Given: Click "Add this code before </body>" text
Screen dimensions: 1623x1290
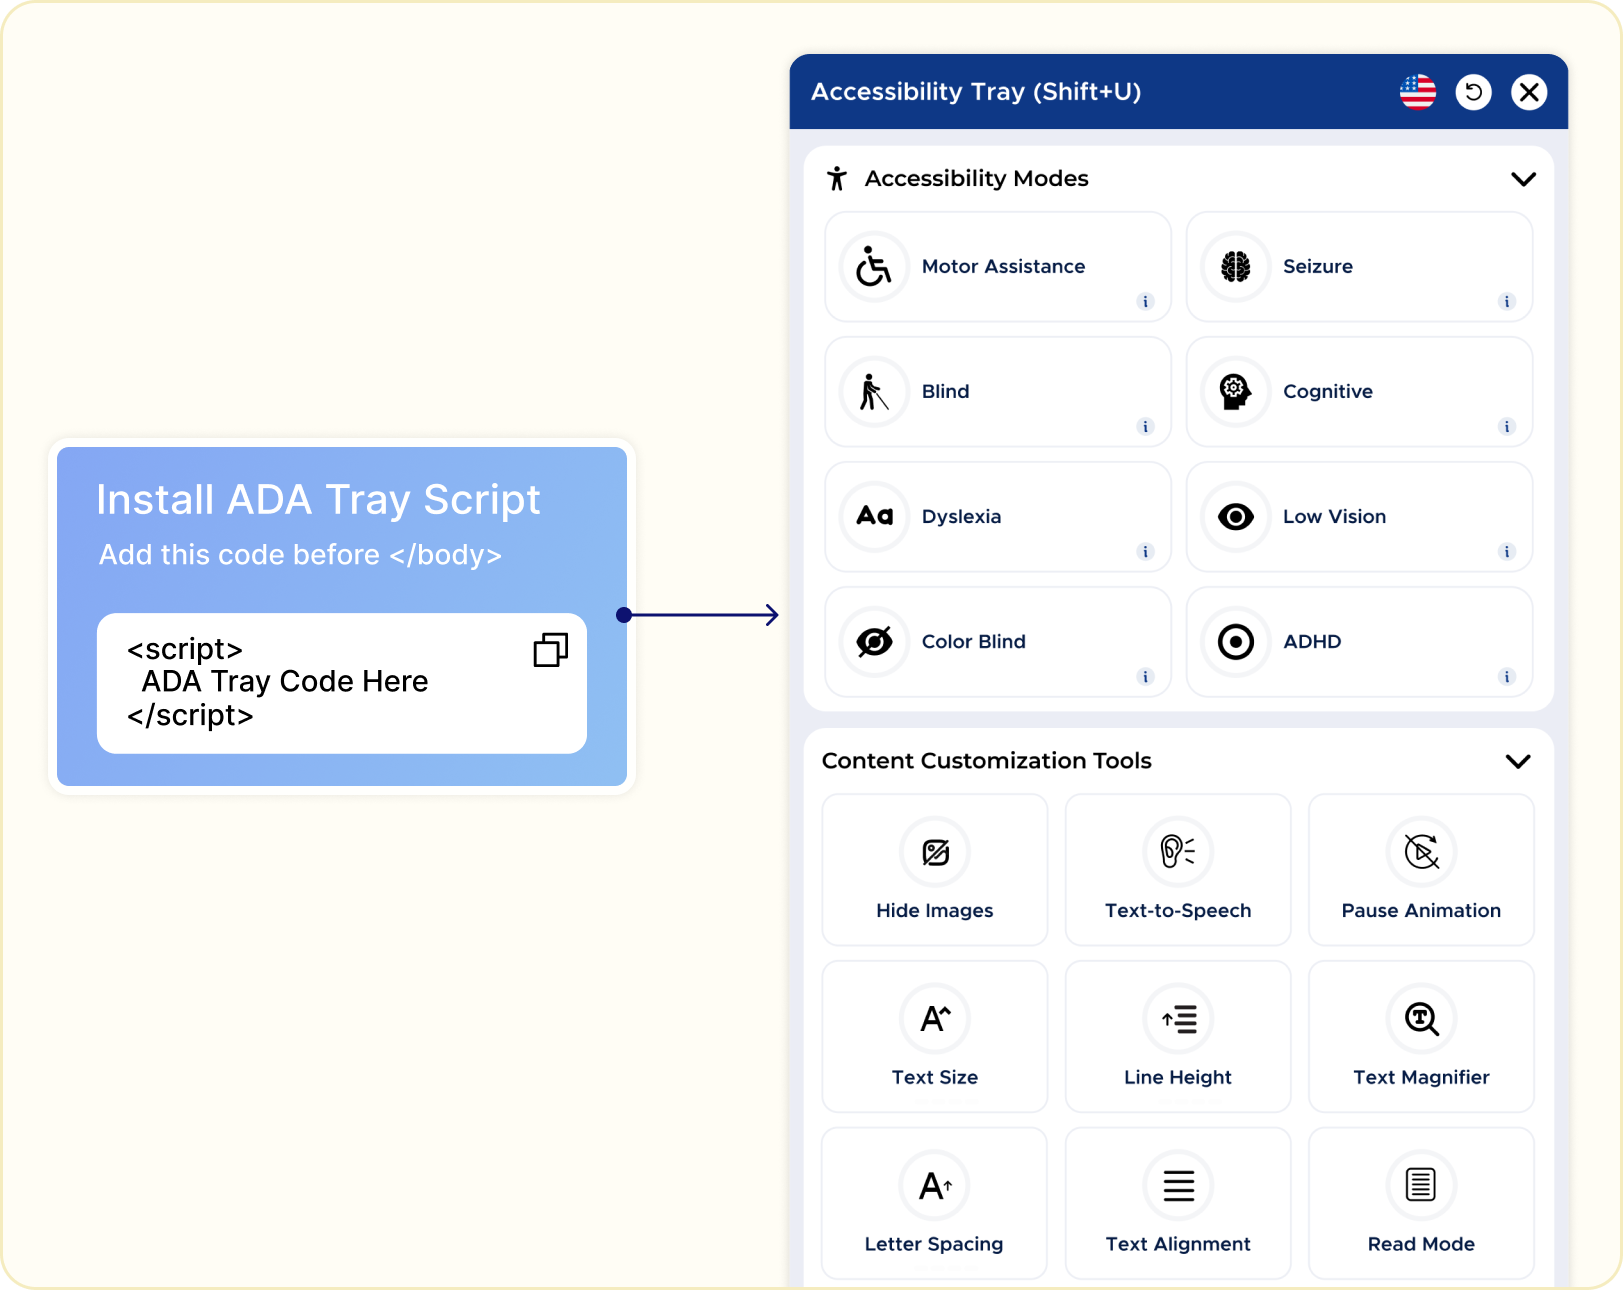Looking at the screenshot, I should (x=300, y=555).
